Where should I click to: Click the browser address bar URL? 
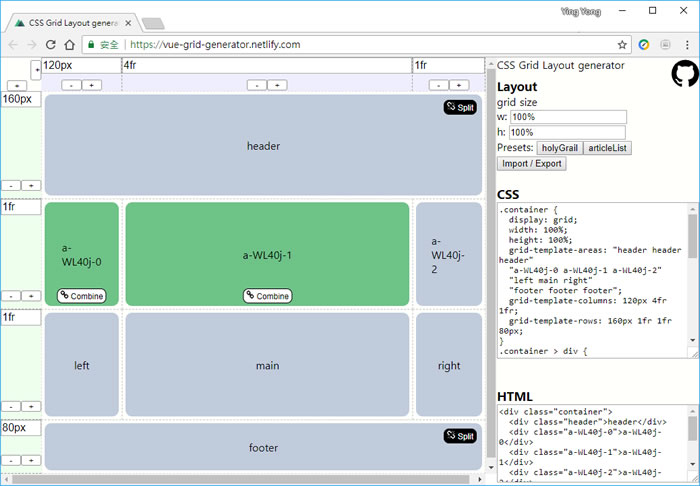[215, 45]
